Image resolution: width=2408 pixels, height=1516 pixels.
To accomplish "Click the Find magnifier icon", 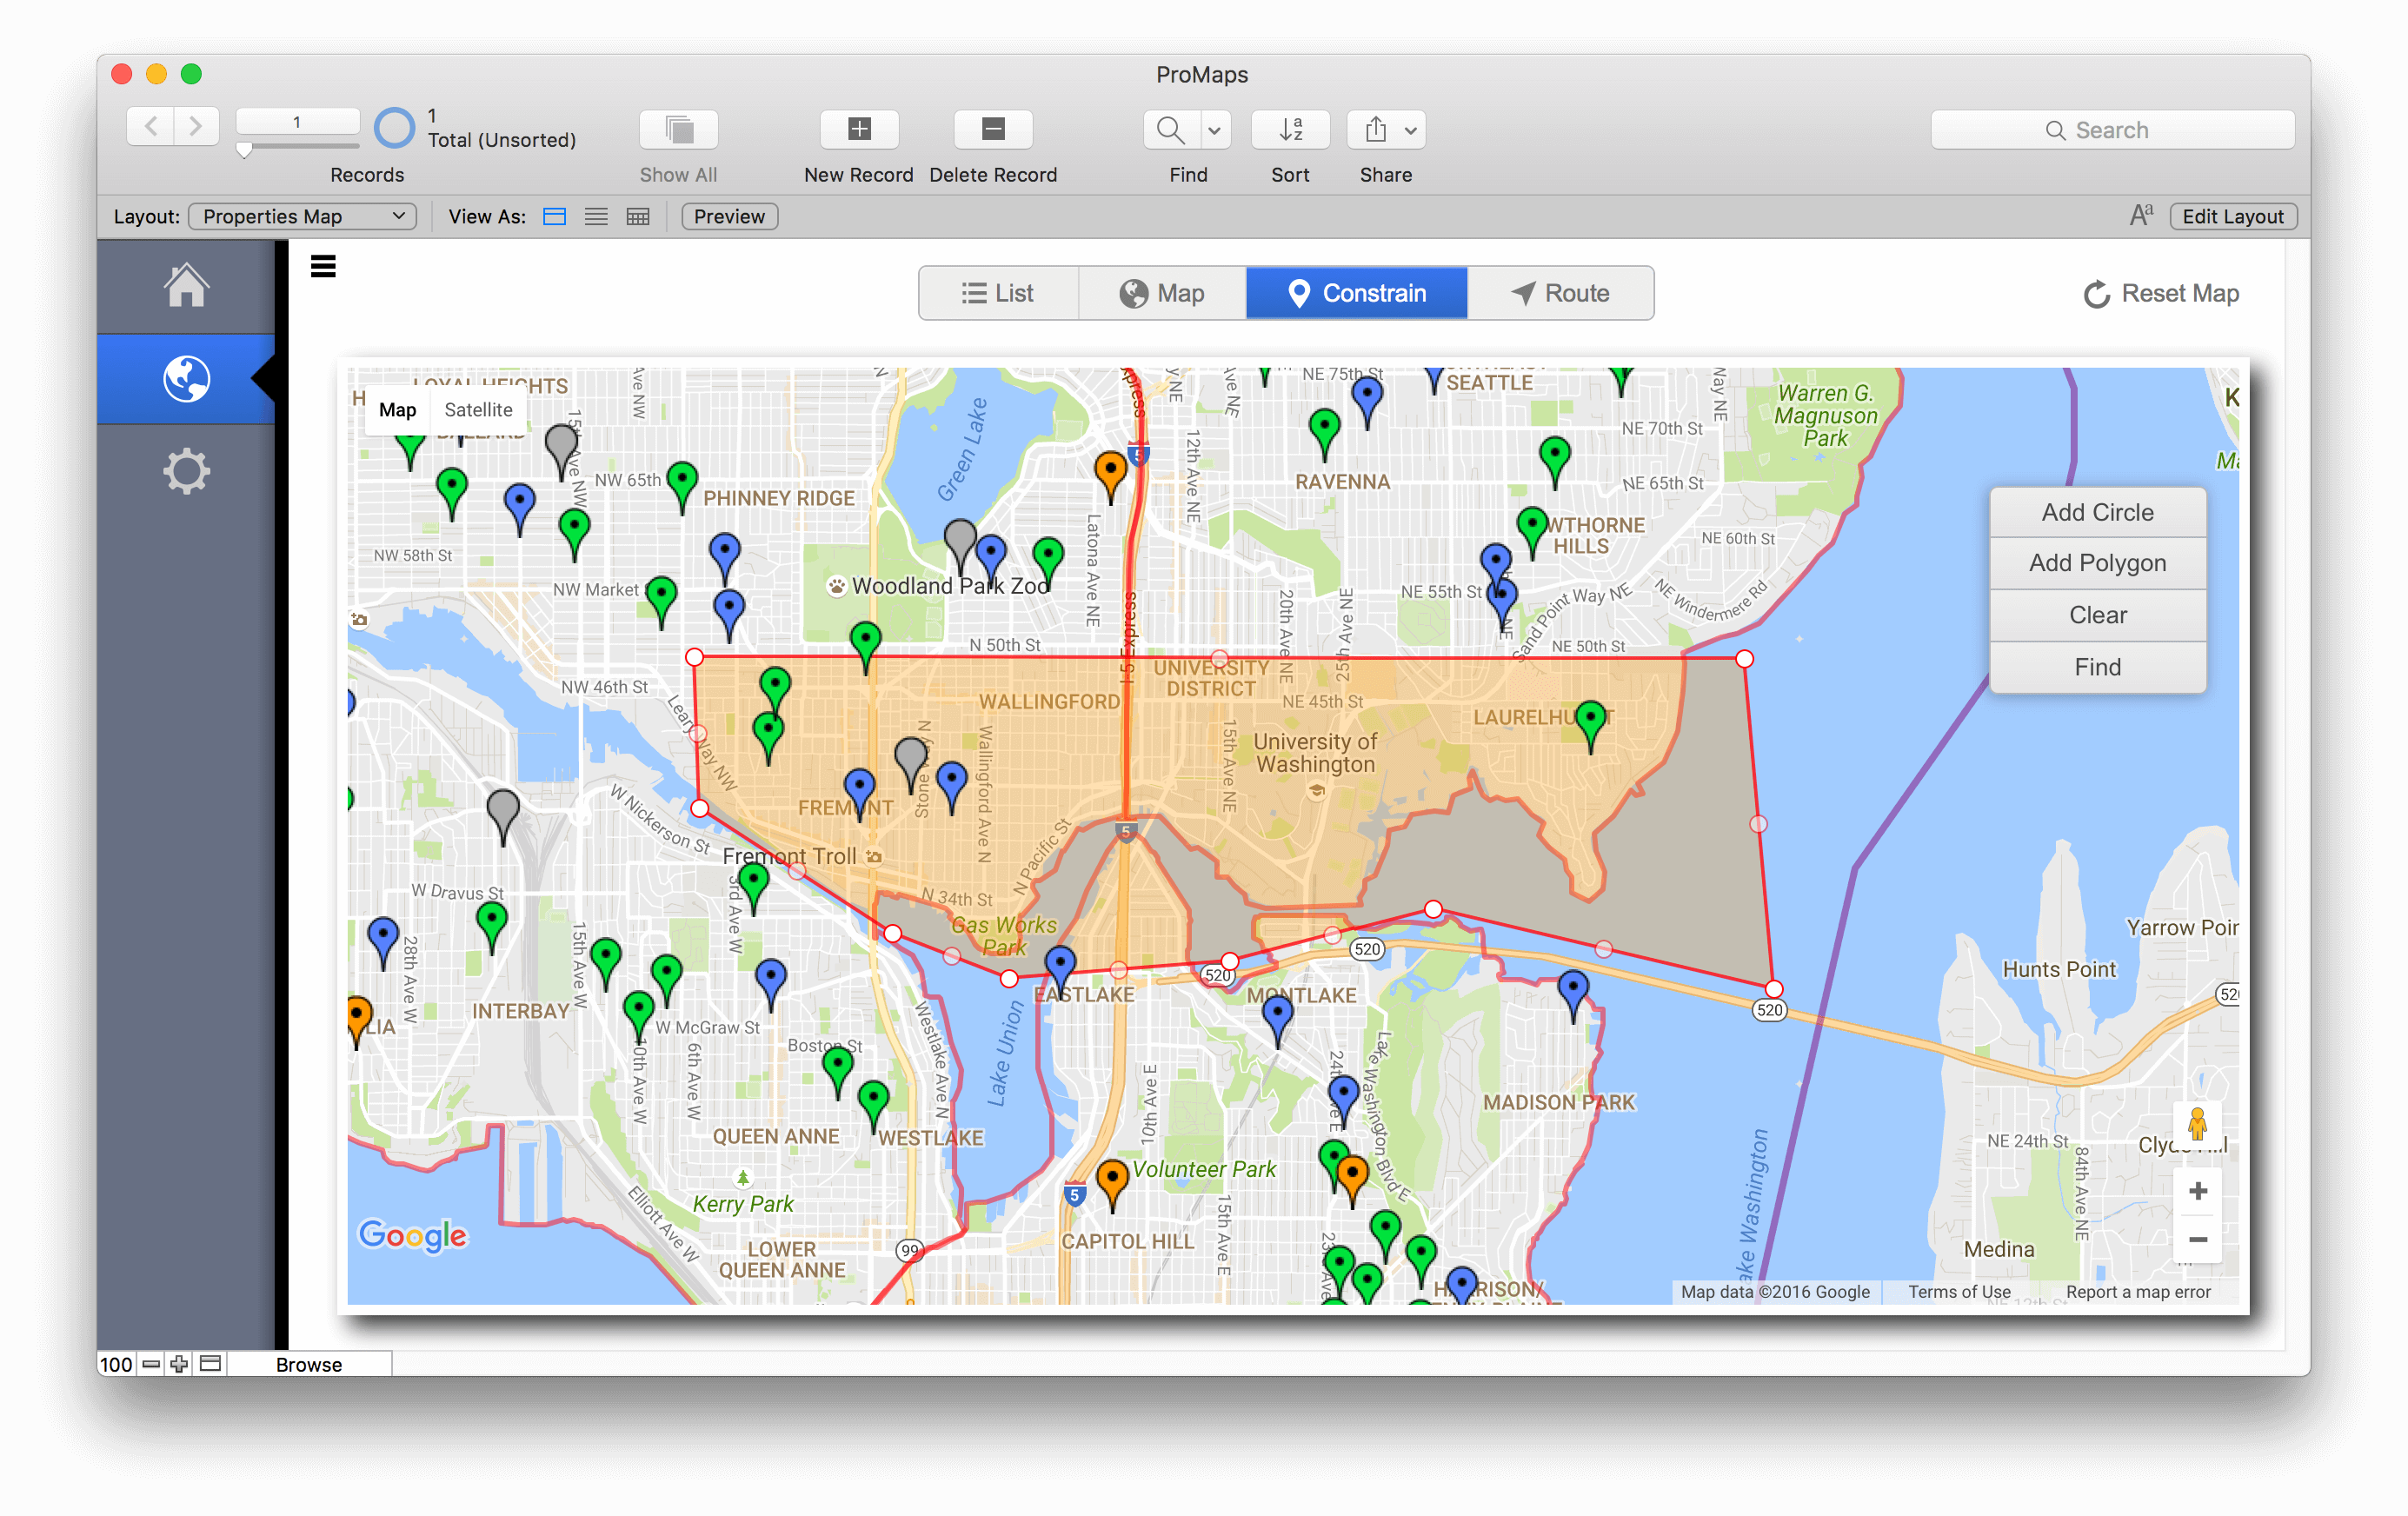I will 1170,129.
